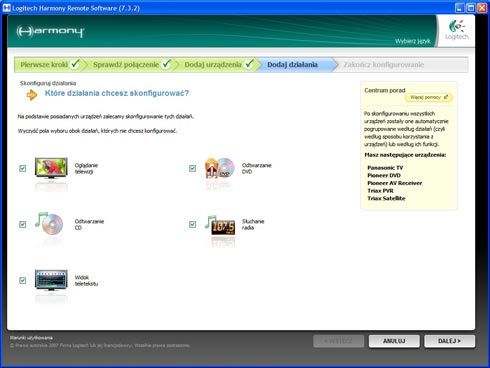Click the DVD disc icon for Odtwarzanie DVD
490x368 pixels.
pos(220,168)
